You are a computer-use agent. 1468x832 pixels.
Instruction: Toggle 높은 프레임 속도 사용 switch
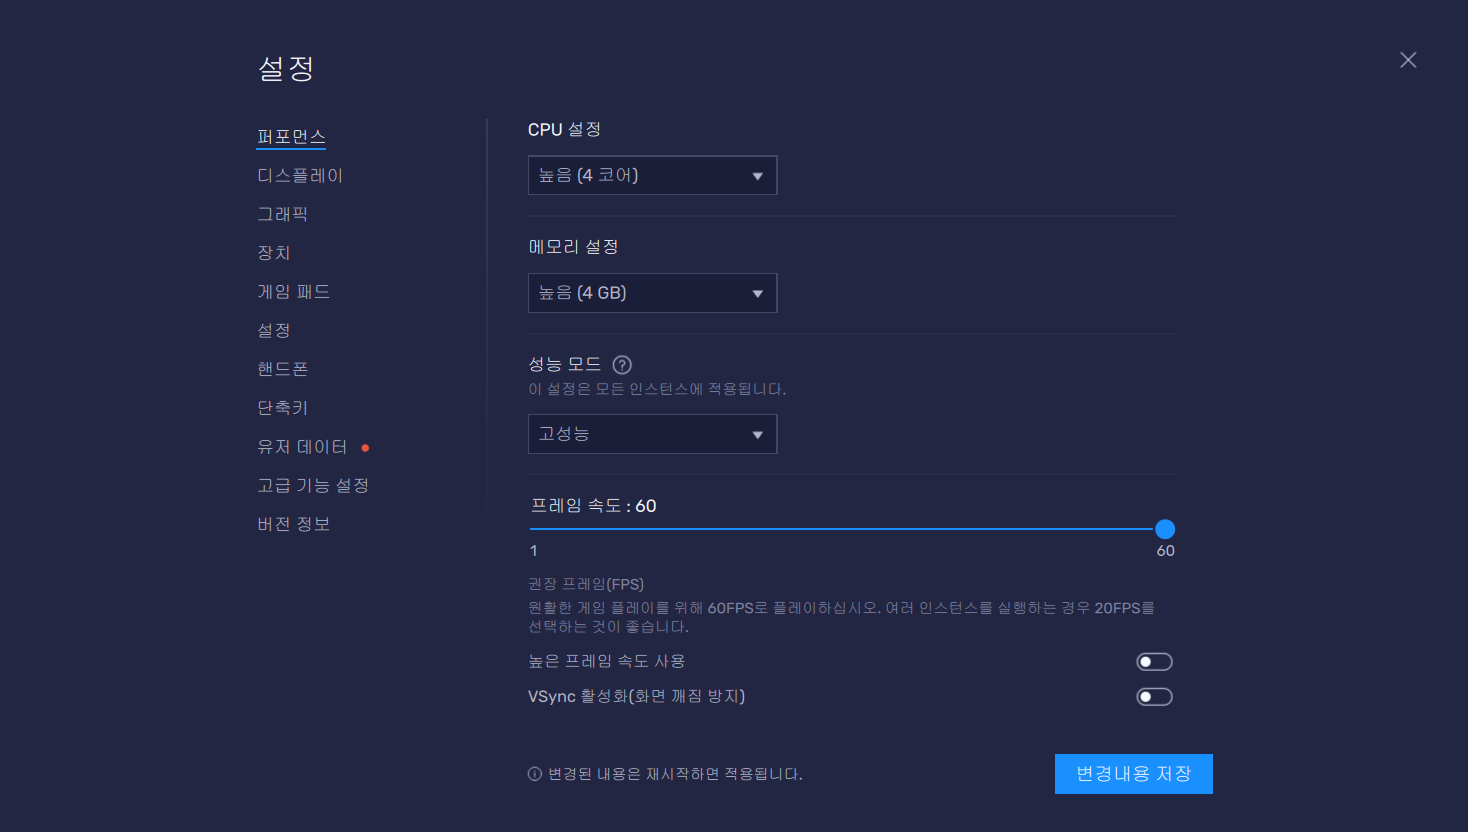1154,662
